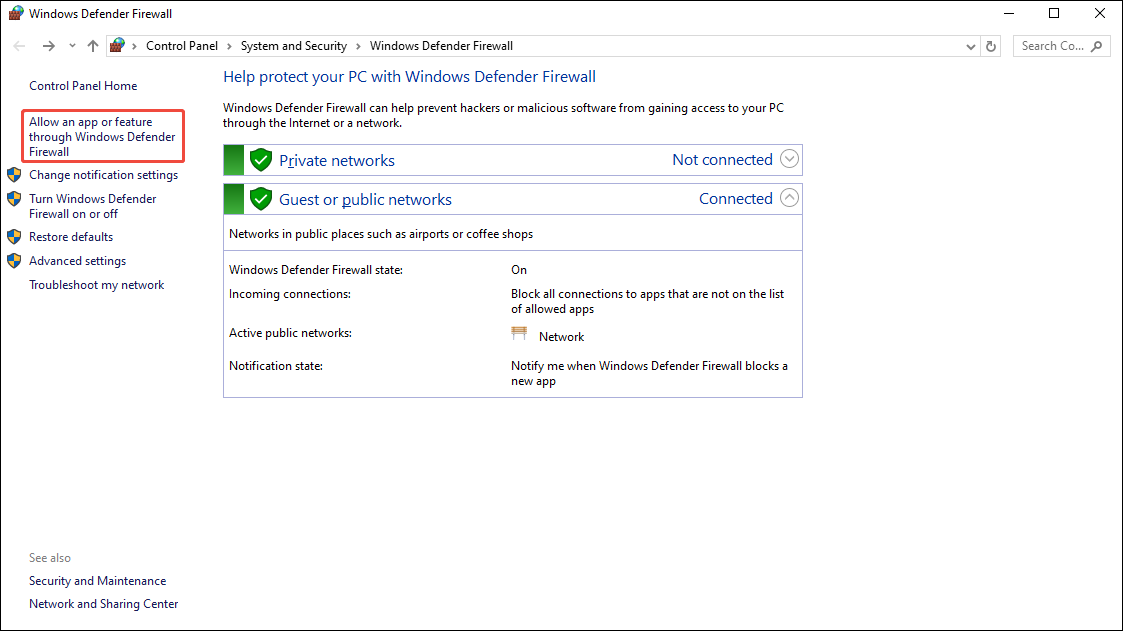Collapse the Guest or public networks section
This screenshot has height=631, width=1123.
tap(789, 198)
